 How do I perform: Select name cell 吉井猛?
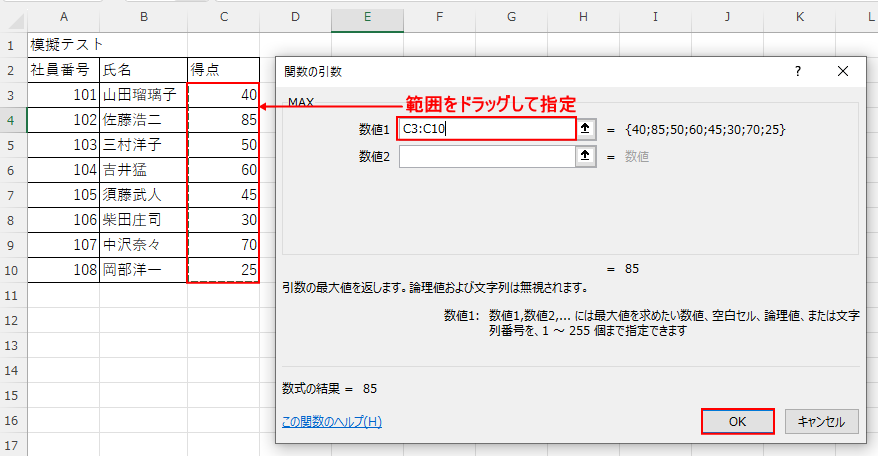tap(144, 170)
